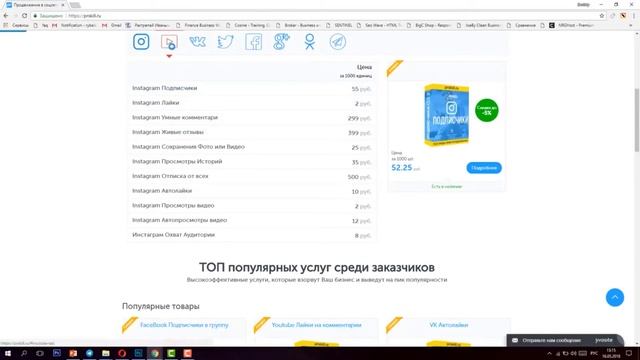Select Instagram Живые отзывы row
The height and width of the screenshot is (360, 640).
point(251,133)
